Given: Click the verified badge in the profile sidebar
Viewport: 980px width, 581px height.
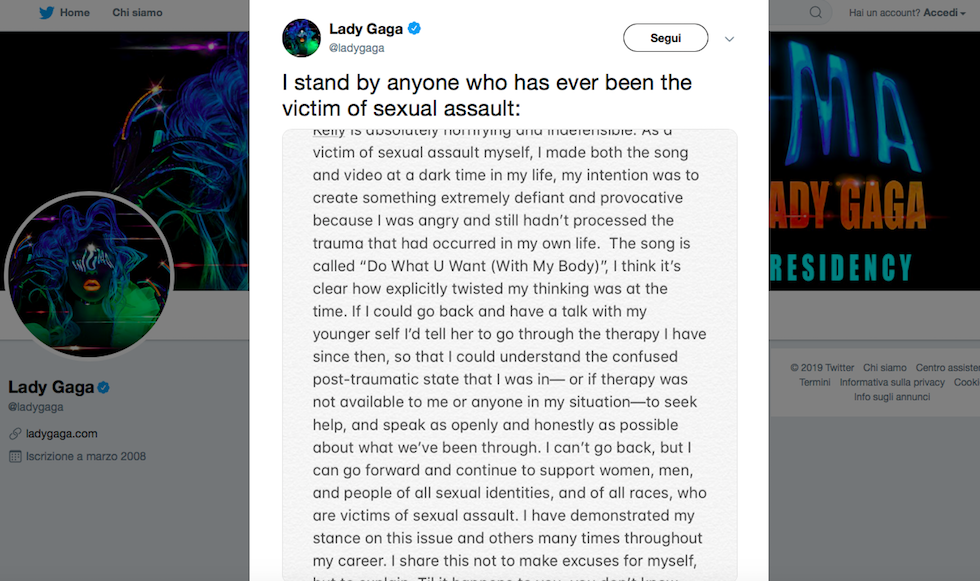Looking at the screenshot, I should [102, 387].
